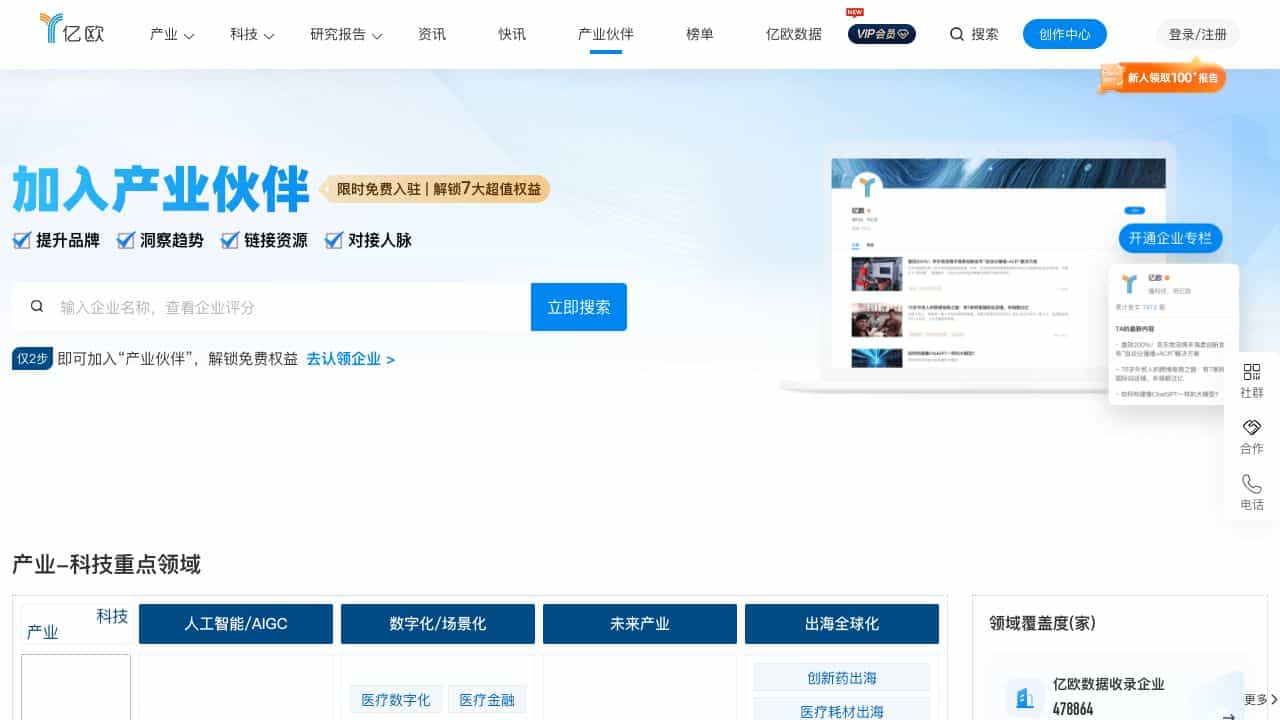Viewport: 1280px width, 720px height.
Task: Select the 产业伙伴 nav tab
Action: (606, 34)
